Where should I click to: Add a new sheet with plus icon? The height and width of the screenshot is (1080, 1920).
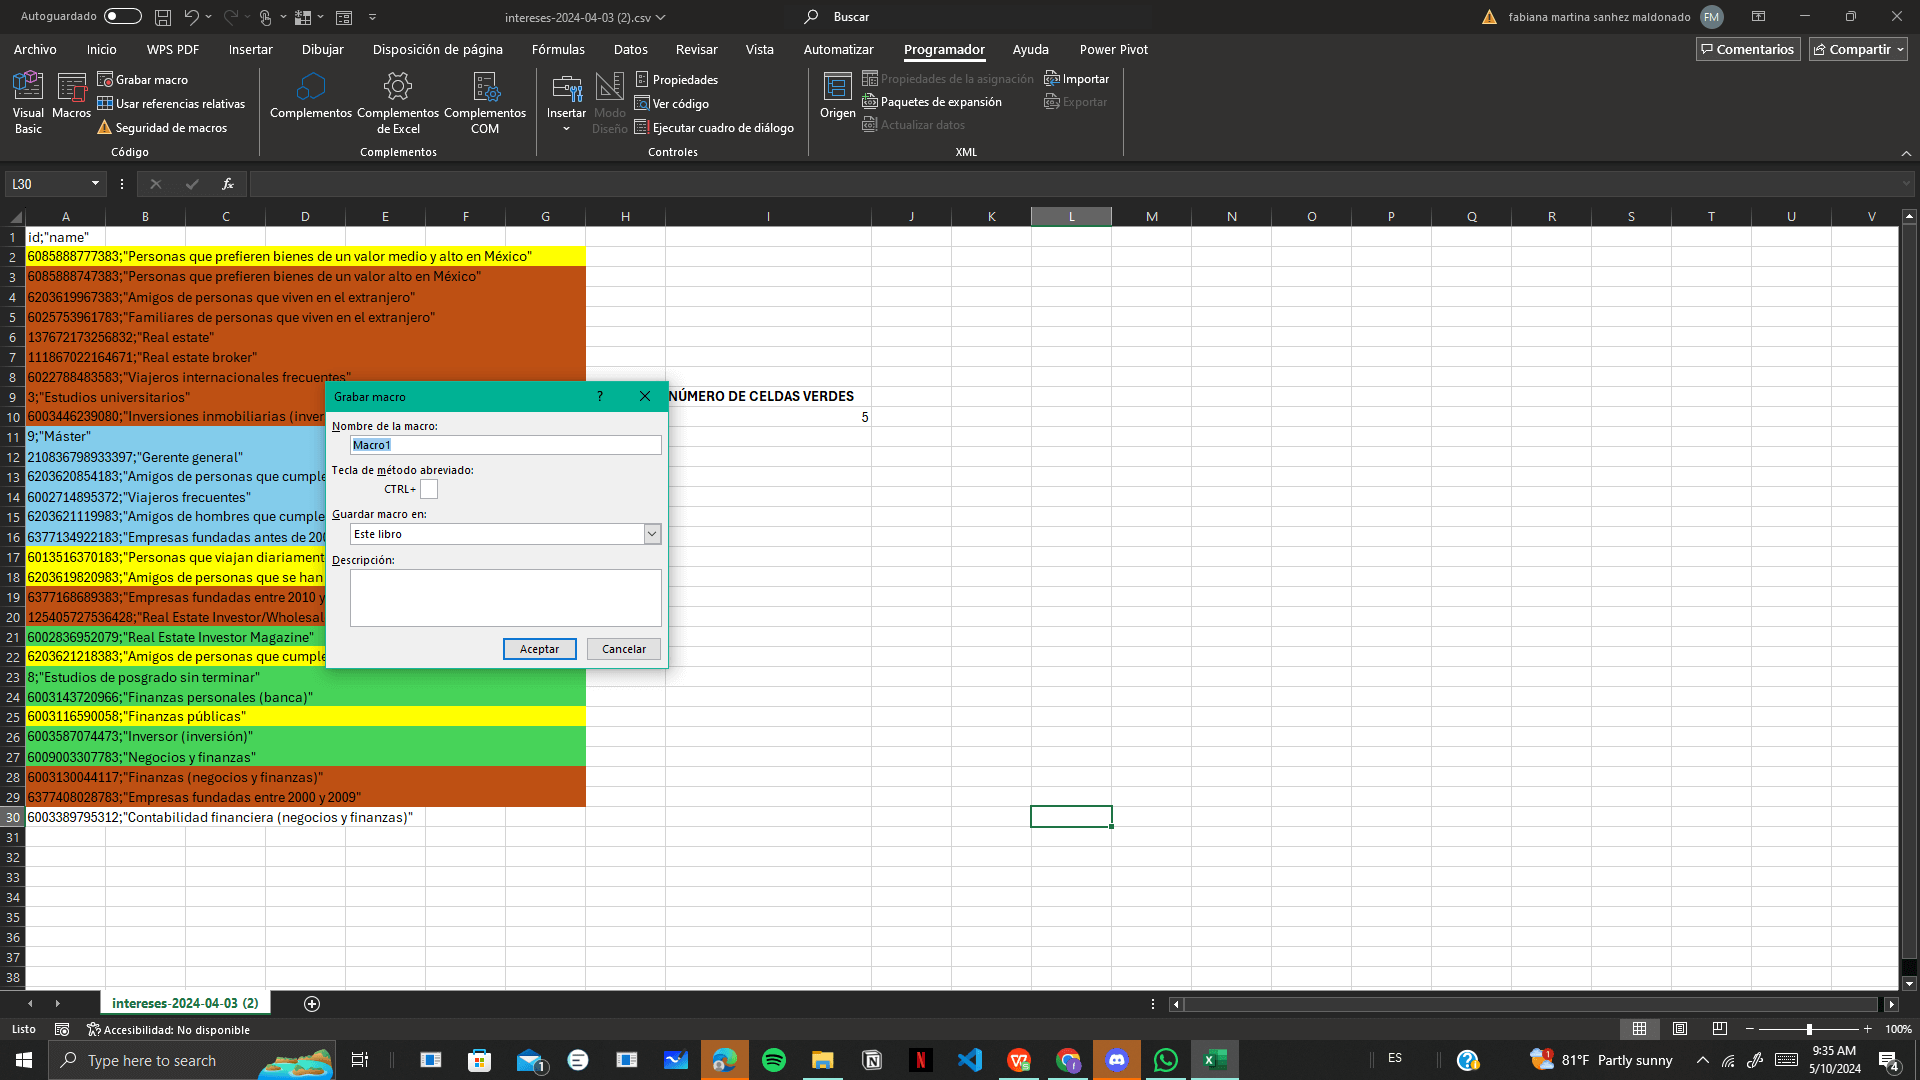point(312,1004)
